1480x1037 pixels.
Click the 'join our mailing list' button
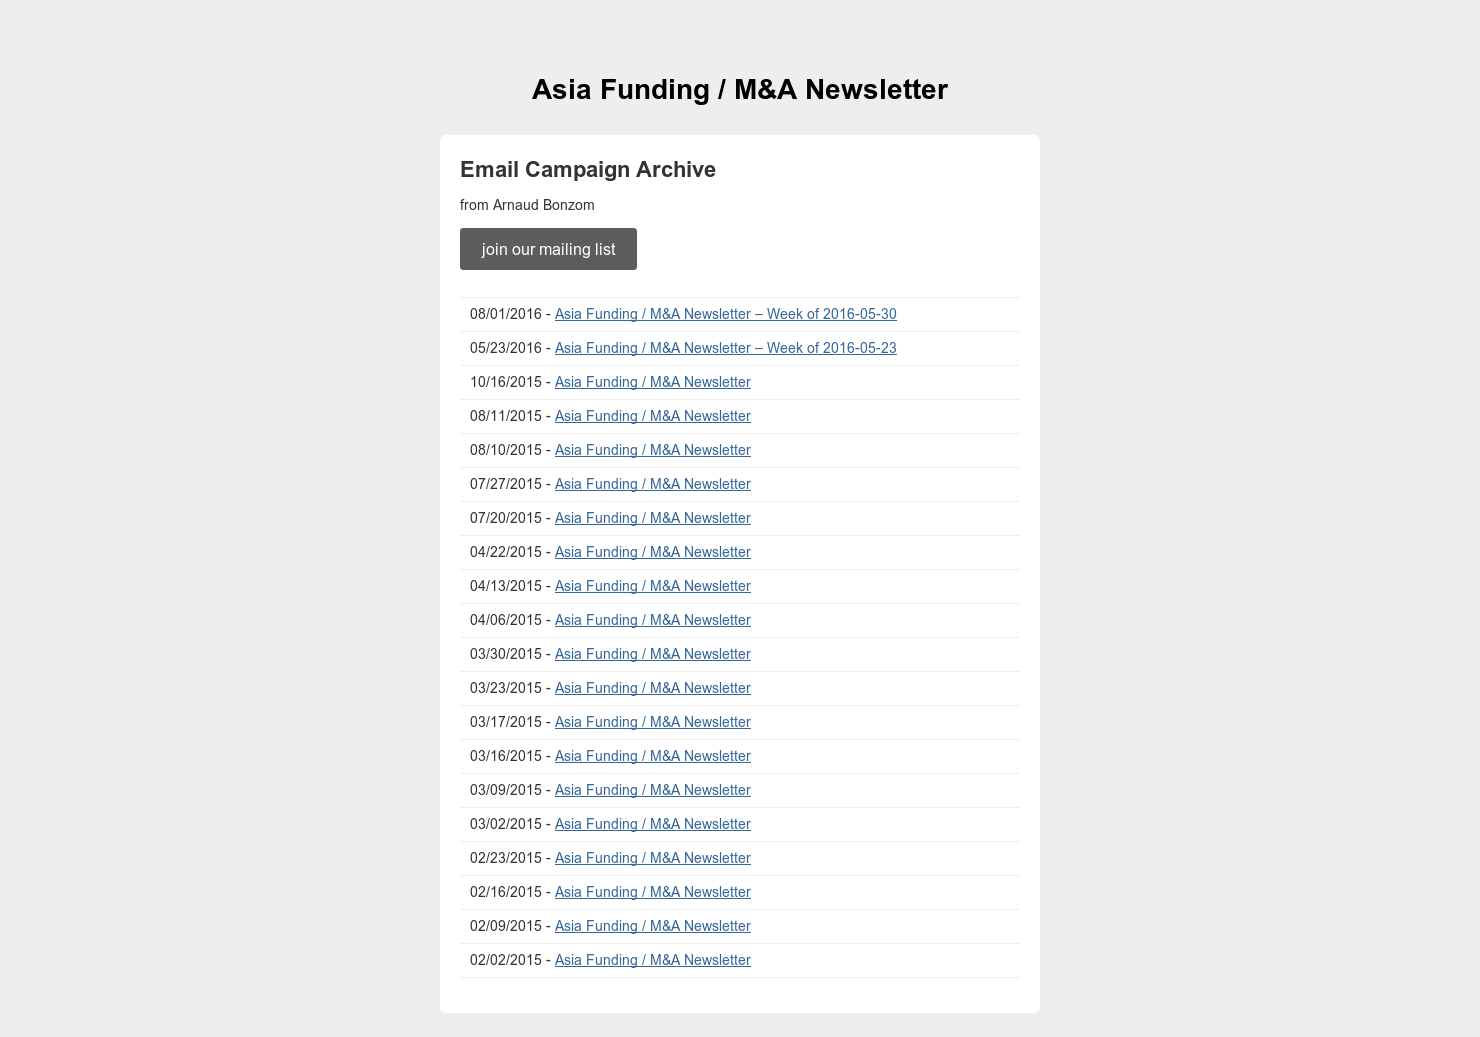pyautogui.click(x=548, y=249)
